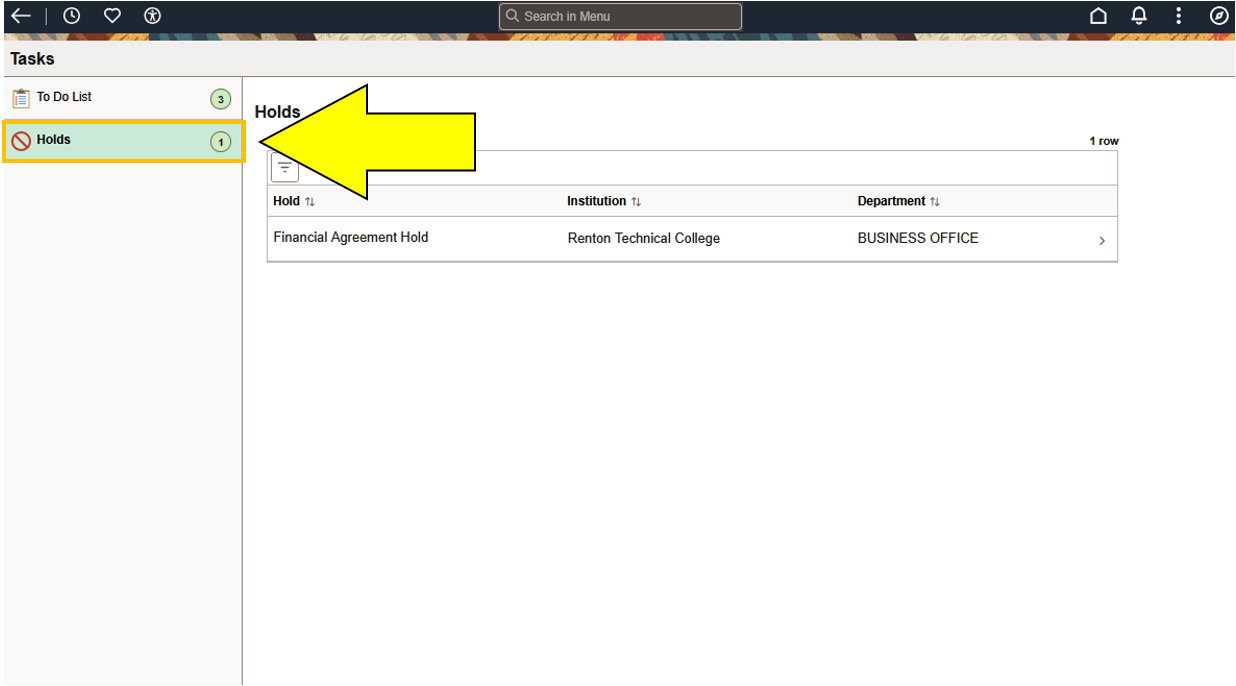Screen dimensions: 1236x686
Task: Click the grid filter icon above the holds table
Action: click(284, 167)
